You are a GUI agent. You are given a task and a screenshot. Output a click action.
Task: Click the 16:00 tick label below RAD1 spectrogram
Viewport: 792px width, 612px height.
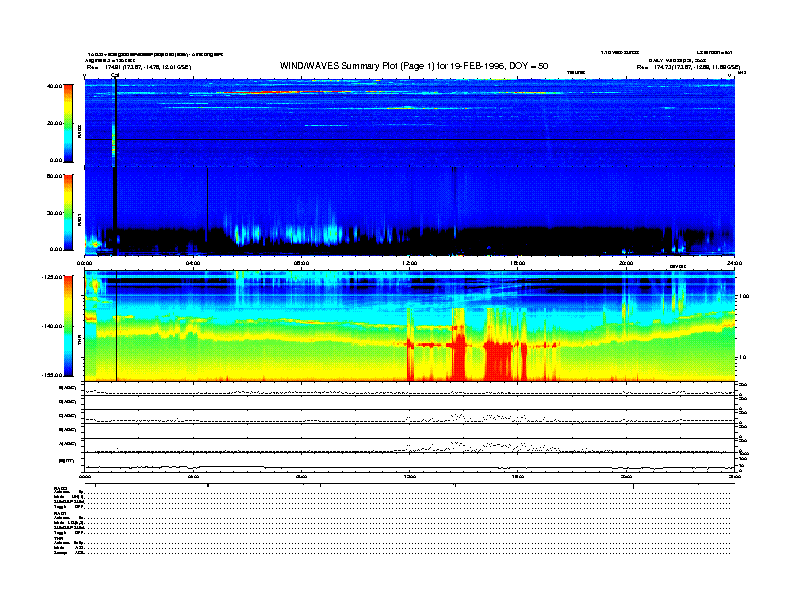coord(518,263)
